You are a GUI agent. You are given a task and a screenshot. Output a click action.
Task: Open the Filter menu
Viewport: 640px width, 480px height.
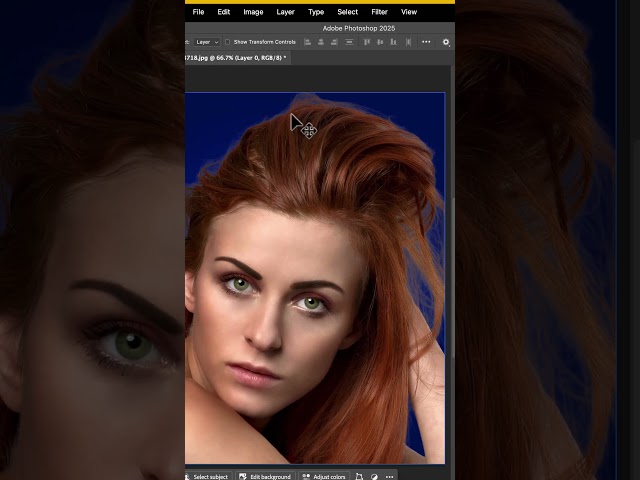379,12
